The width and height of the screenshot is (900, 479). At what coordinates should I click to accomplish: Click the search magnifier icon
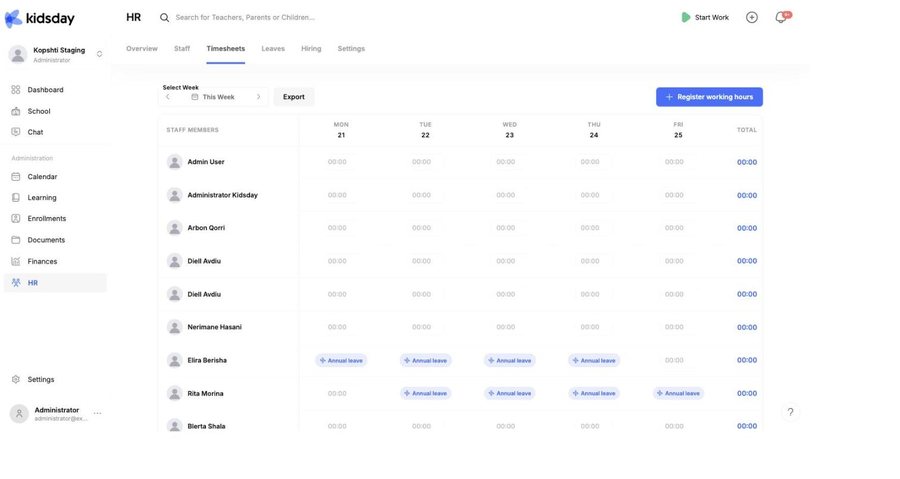coord(164,17)
